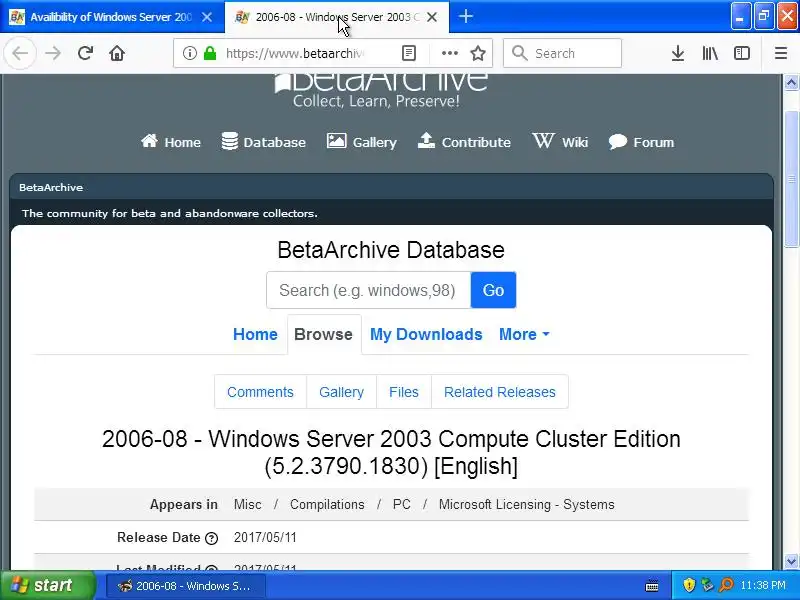Screen dimensions: 800x600
Task: Toggle reader view icon in address bar
Action: tap(409, 53)
